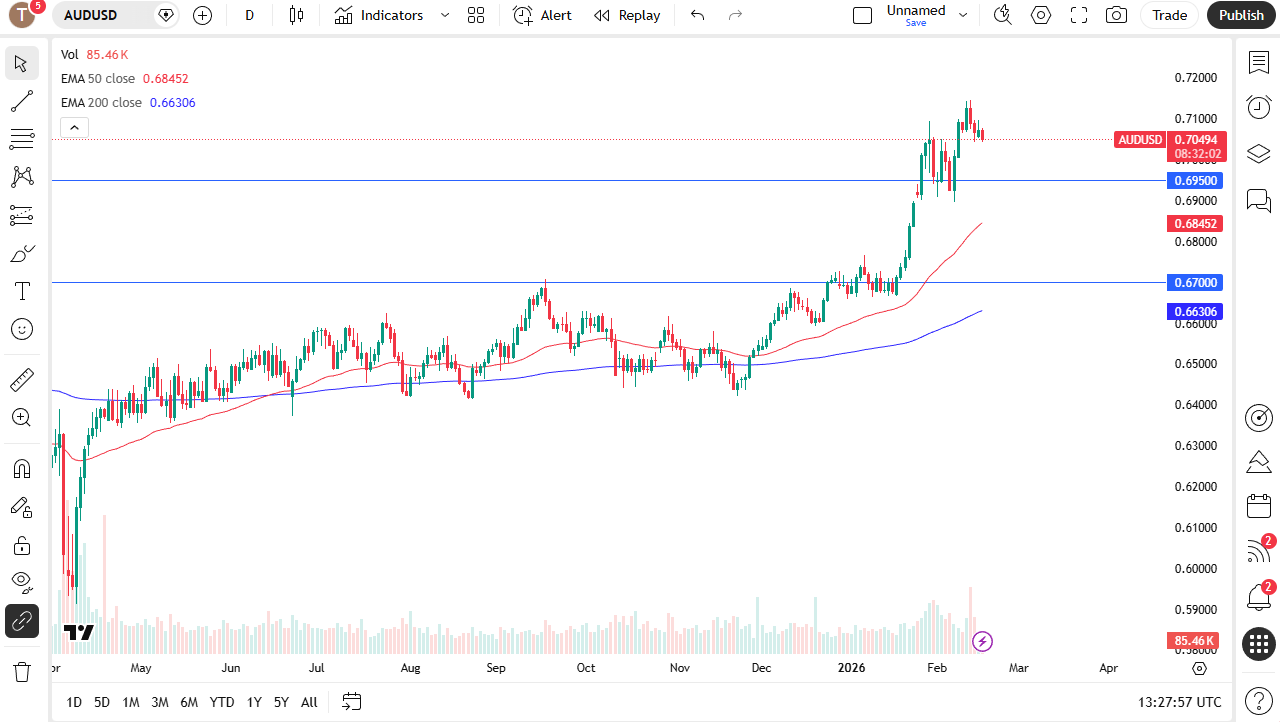1280x722 pixels.
Task: Toggle stay in drawing mode pencil-lock
Action: 22,507
